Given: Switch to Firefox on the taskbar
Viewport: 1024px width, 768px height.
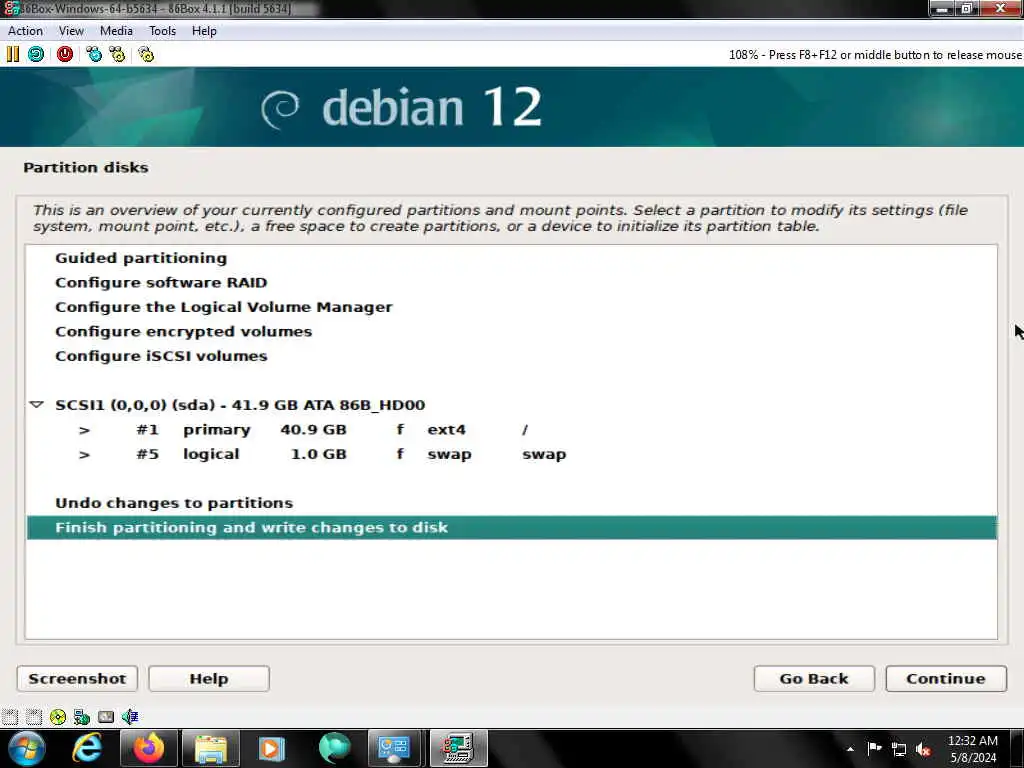Looking at the screenshot, I should point(149,748).
